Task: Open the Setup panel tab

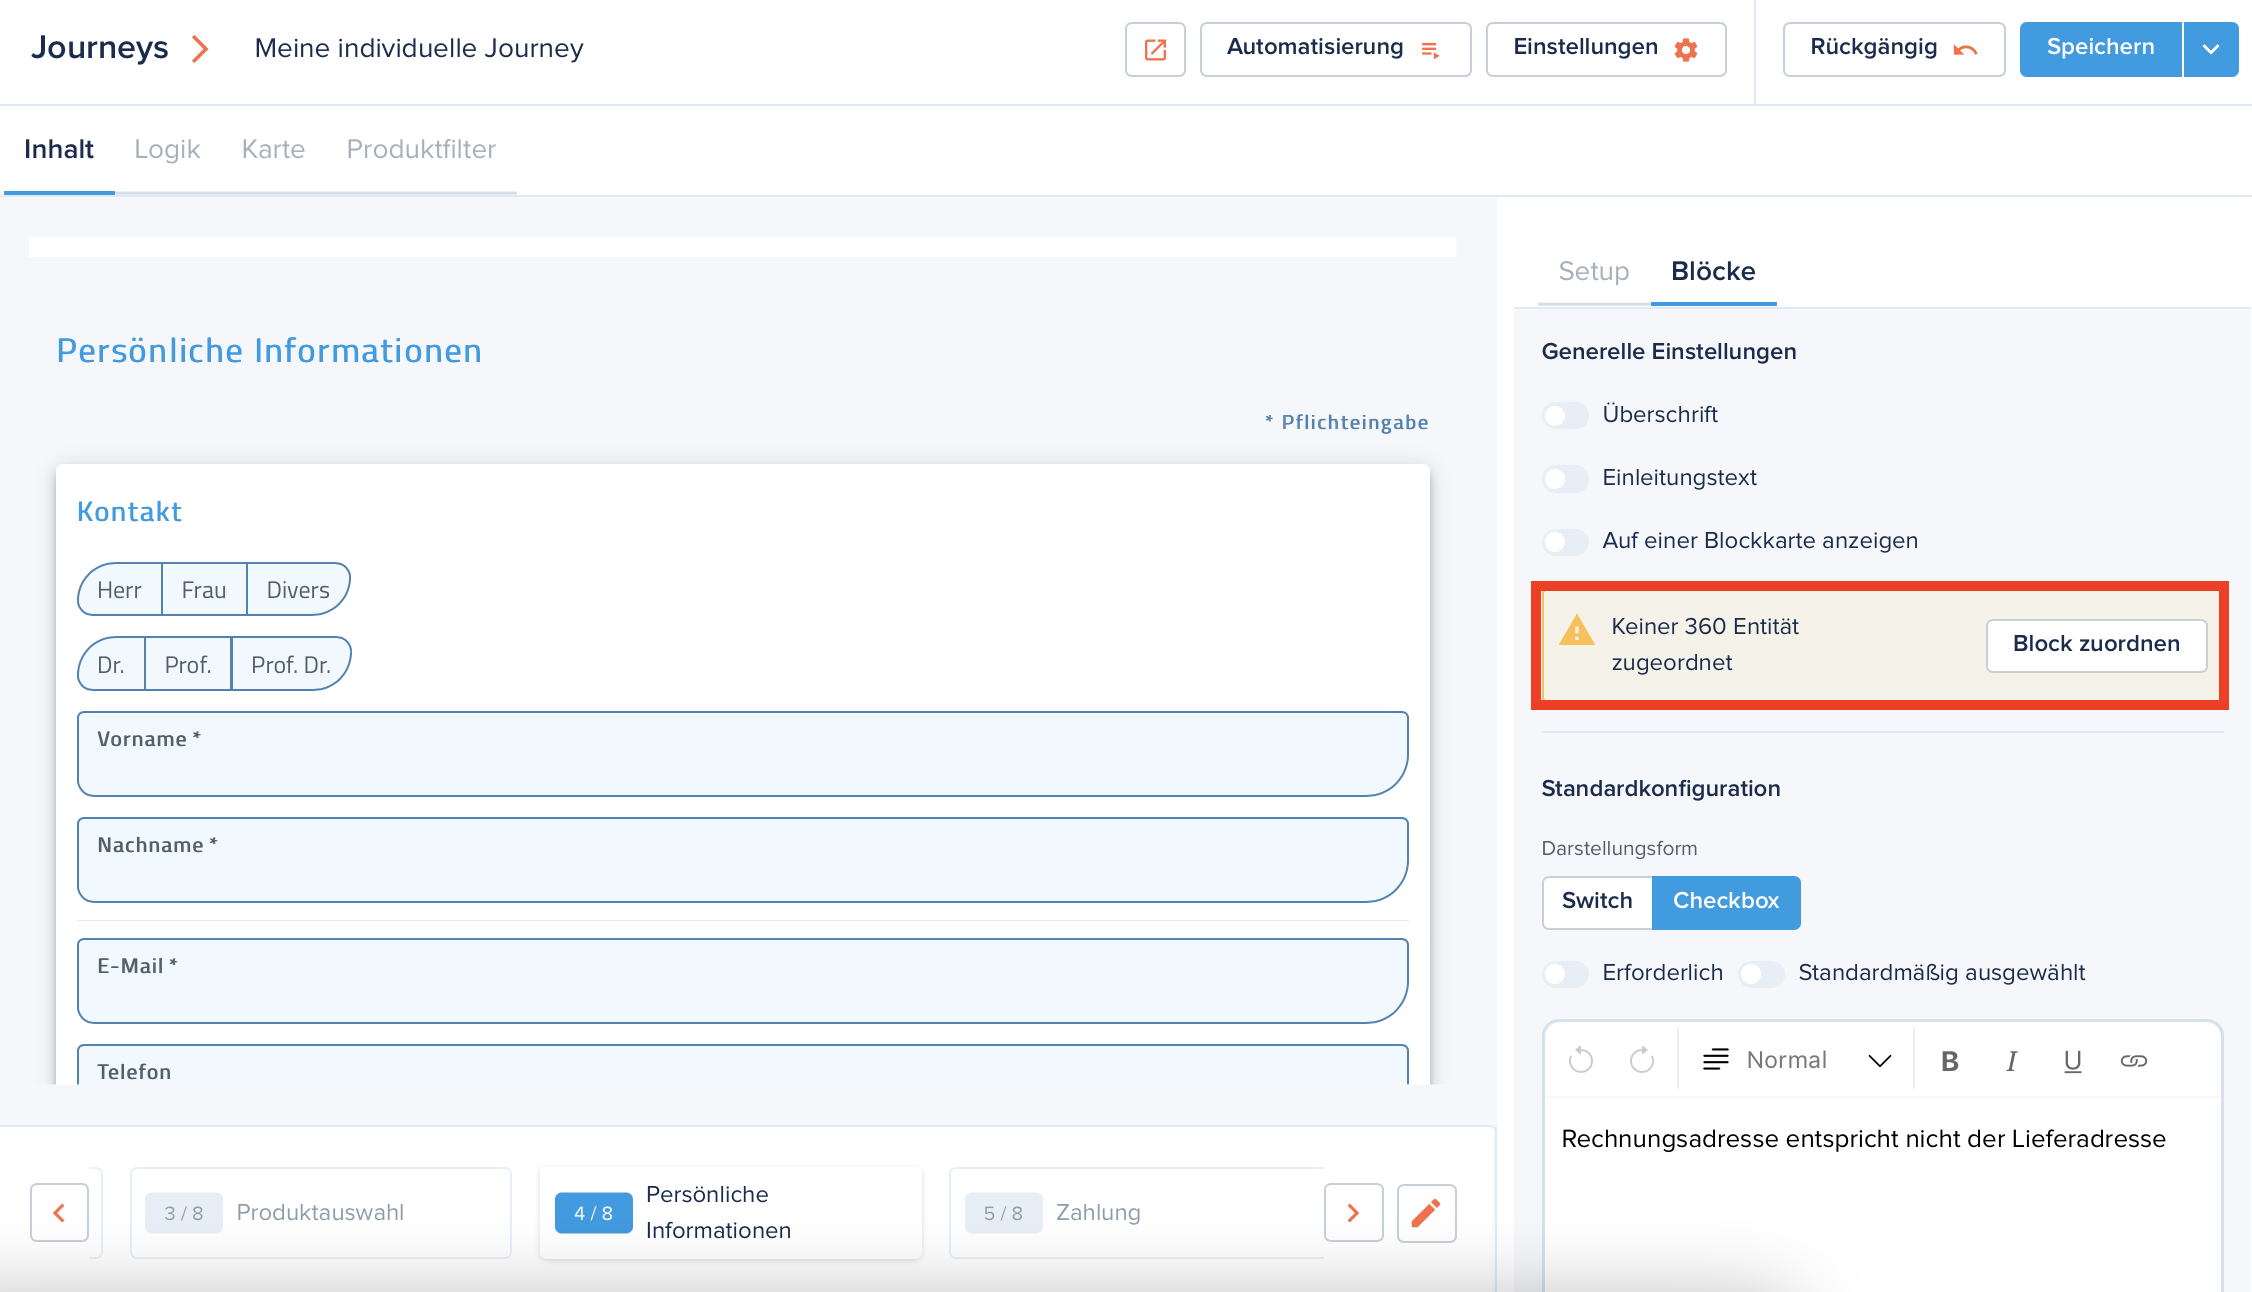Action: [x=1594, y=272]
